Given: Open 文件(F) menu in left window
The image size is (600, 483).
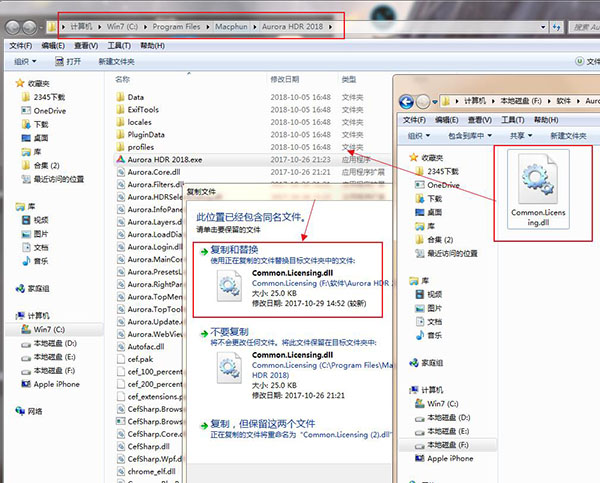Looking at the screenshot, I should (x=21, y=46).
